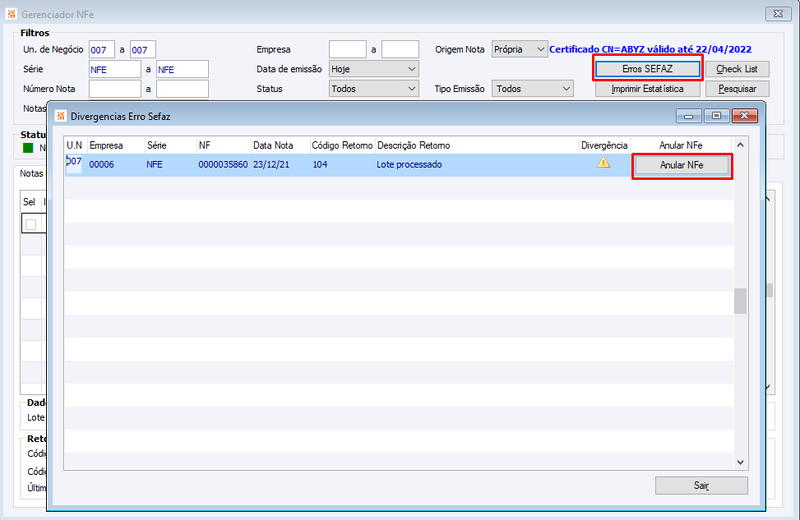Click Imprimir Estatística button

click(x=647, y=89)
